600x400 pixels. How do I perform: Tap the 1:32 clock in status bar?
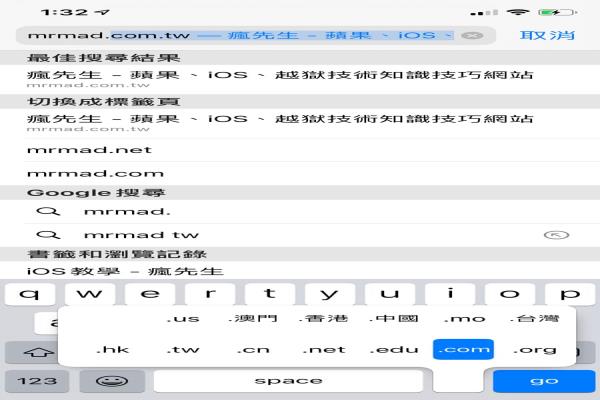pyautogui.click(x=65, y=12)
